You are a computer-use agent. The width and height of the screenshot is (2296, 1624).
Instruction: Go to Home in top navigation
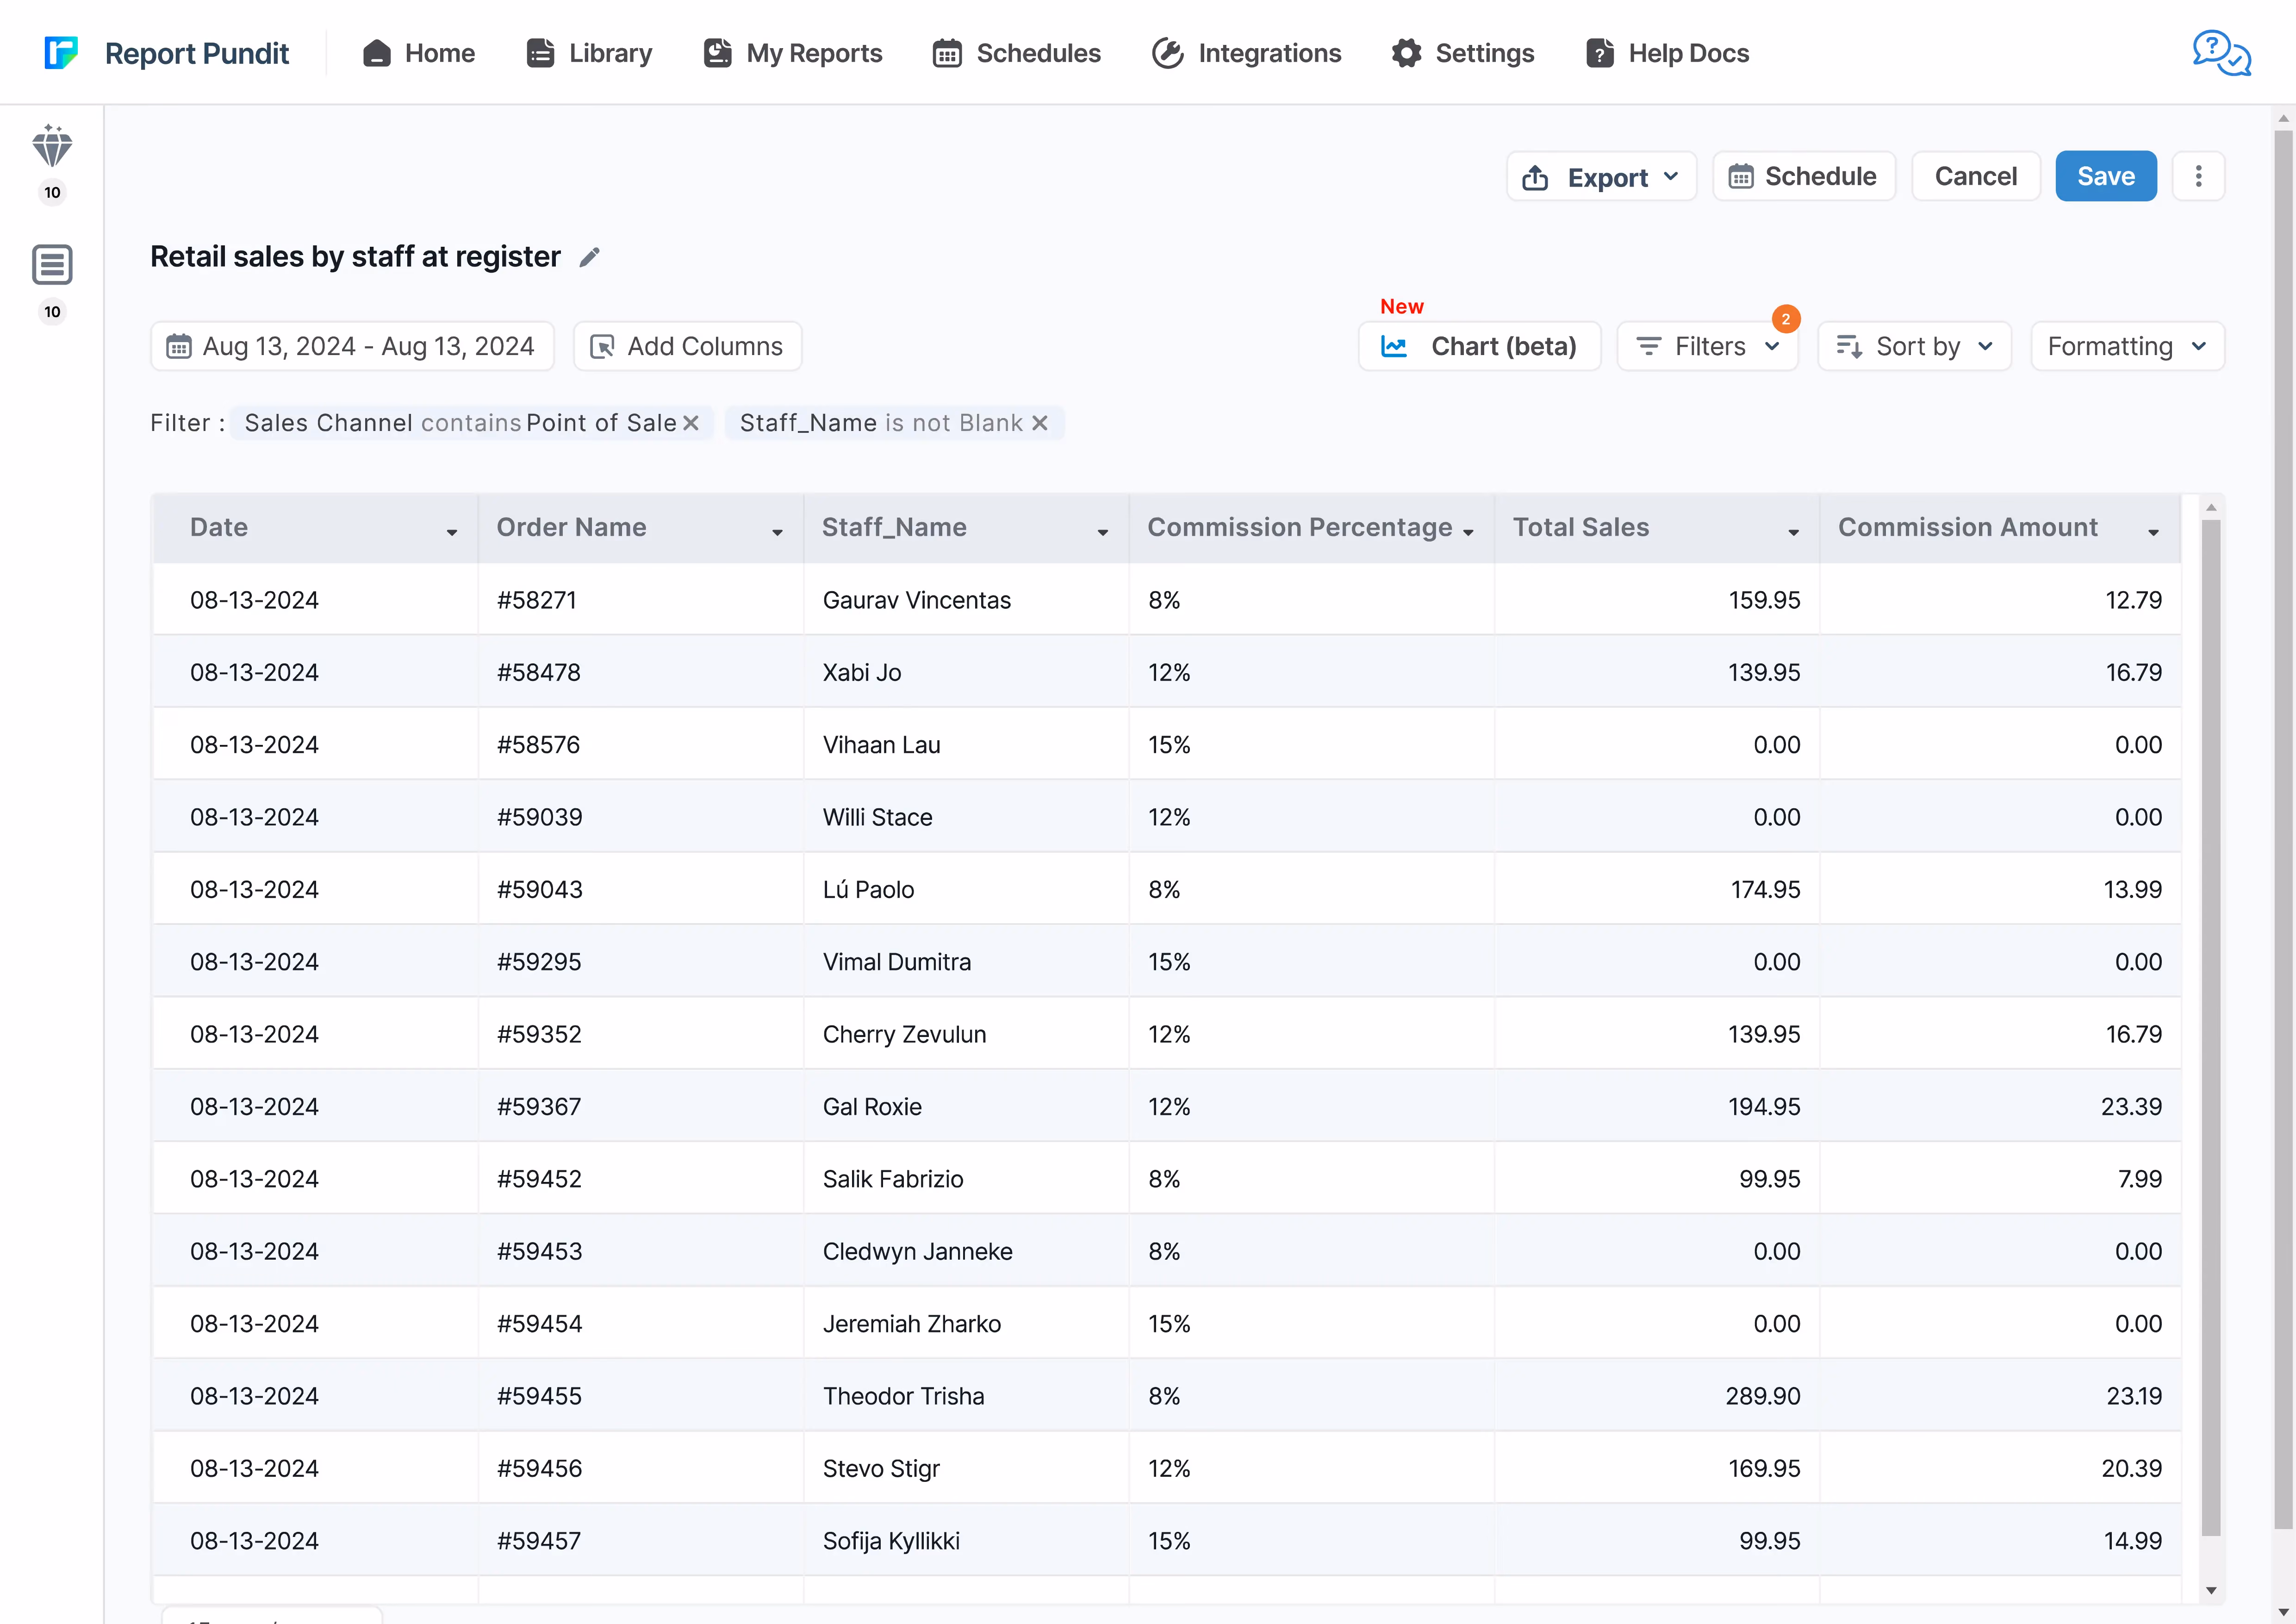coord(418,53)
